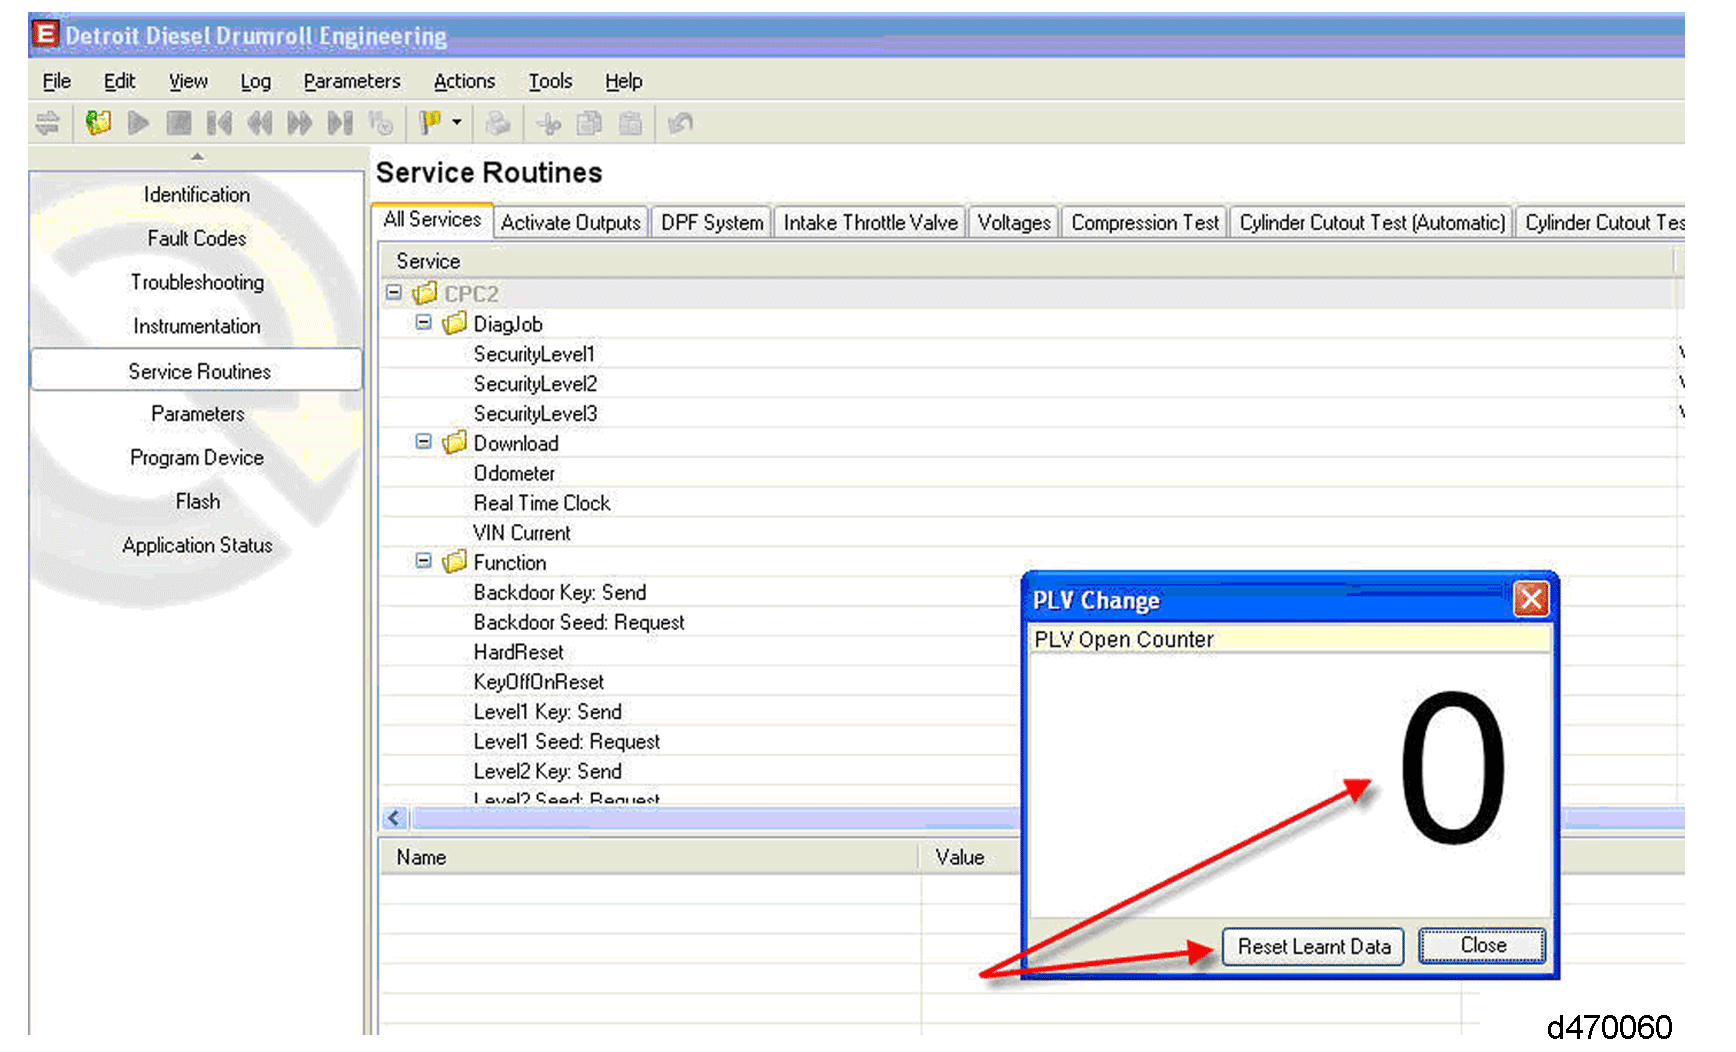This screenshot has height=1052, width=1736.
Task: Select Fault Codes in the left sidebar
Action: pyautogui.click(x=197, y=238)
